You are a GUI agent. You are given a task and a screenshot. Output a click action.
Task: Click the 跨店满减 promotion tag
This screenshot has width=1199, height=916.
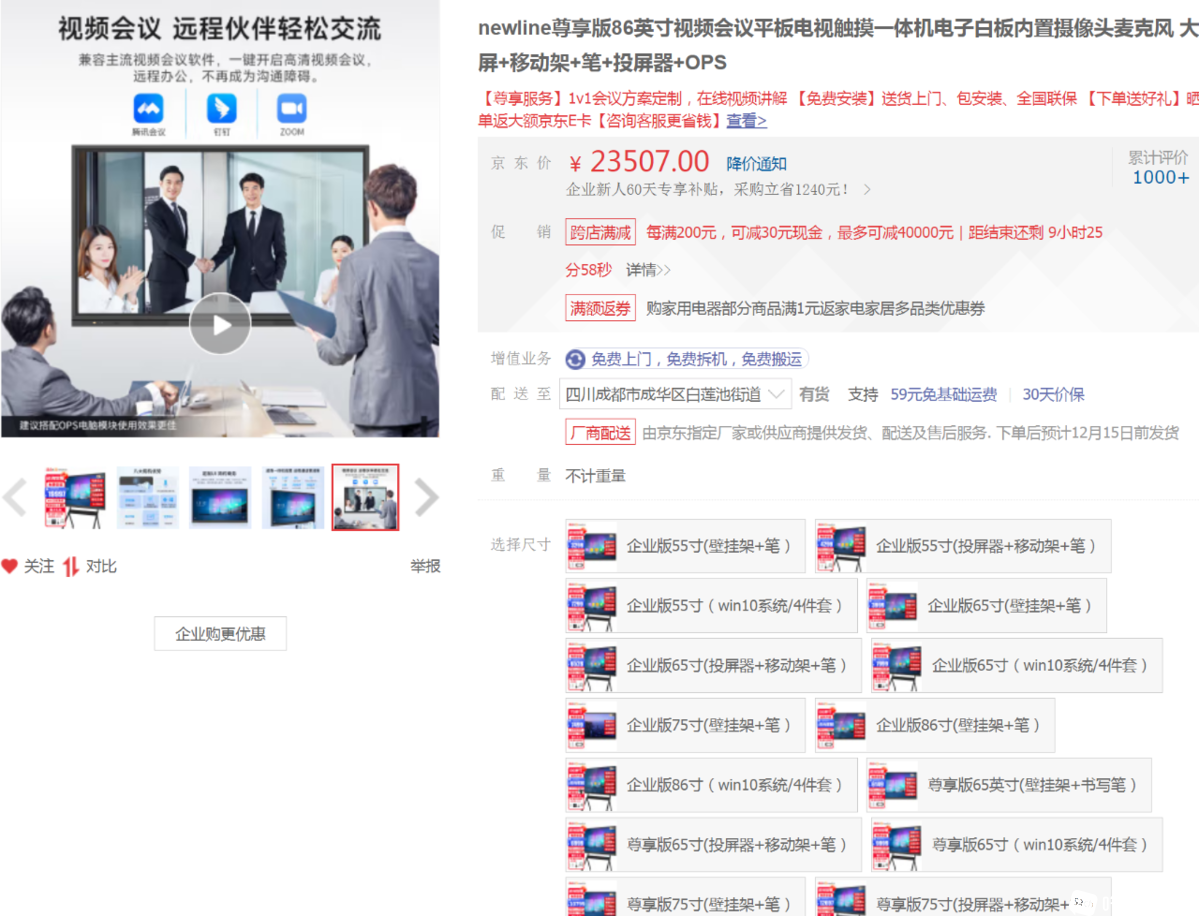(600, 232)
